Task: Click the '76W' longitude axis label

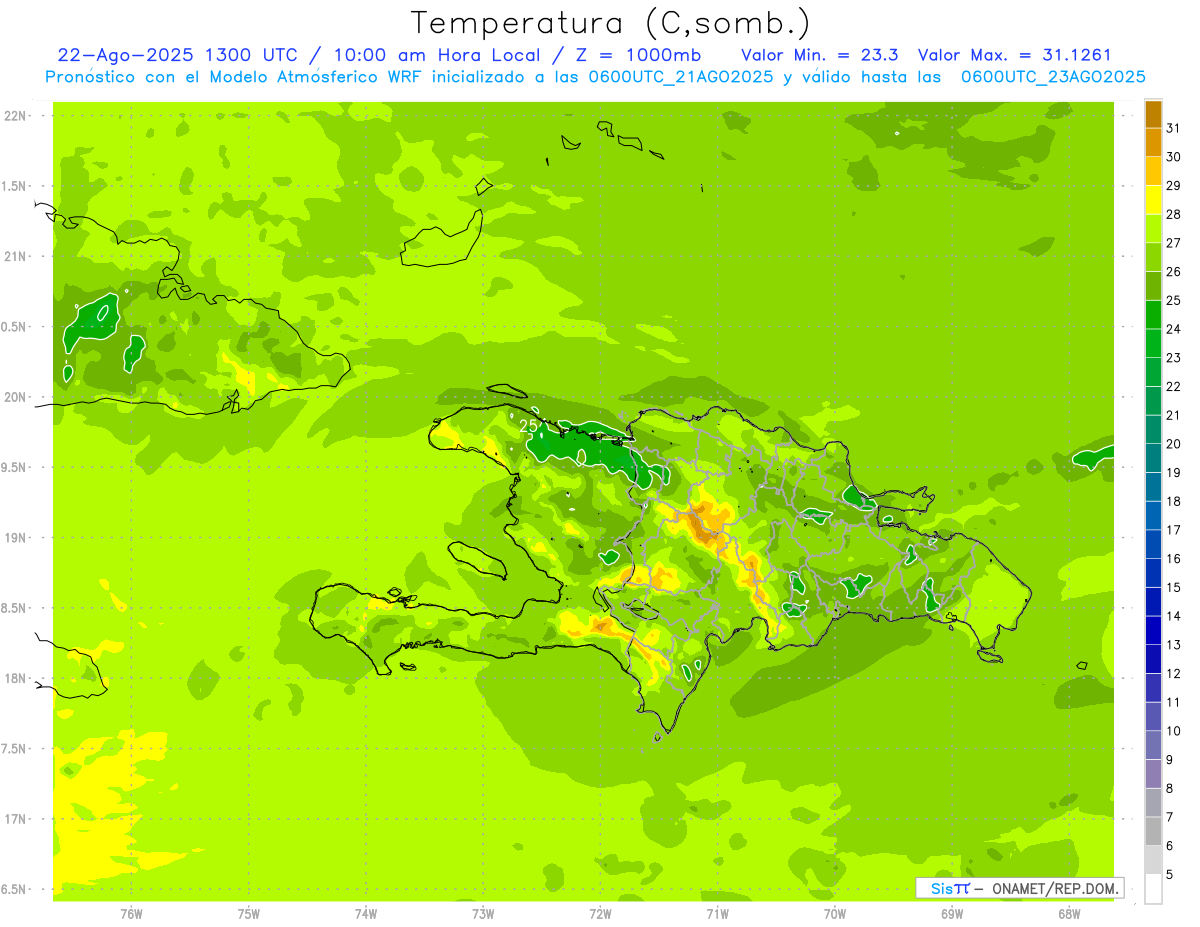Action: tap(131, 913)
